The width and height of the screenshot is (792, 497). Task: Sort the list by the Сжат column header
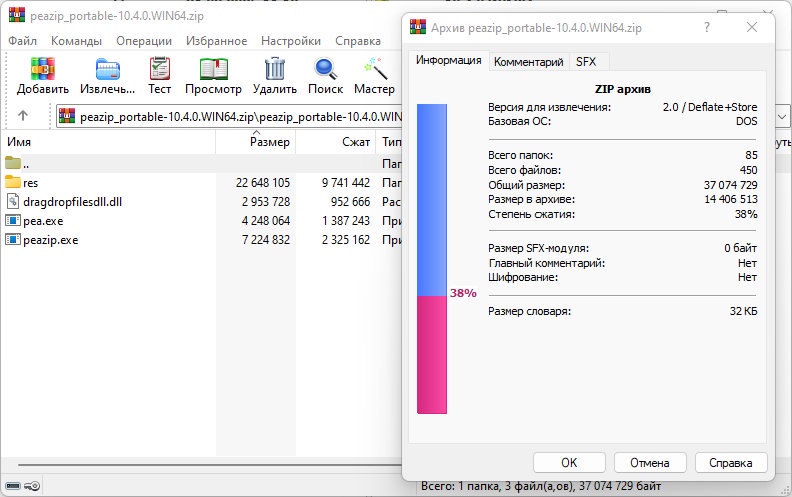tap(336, 142)
